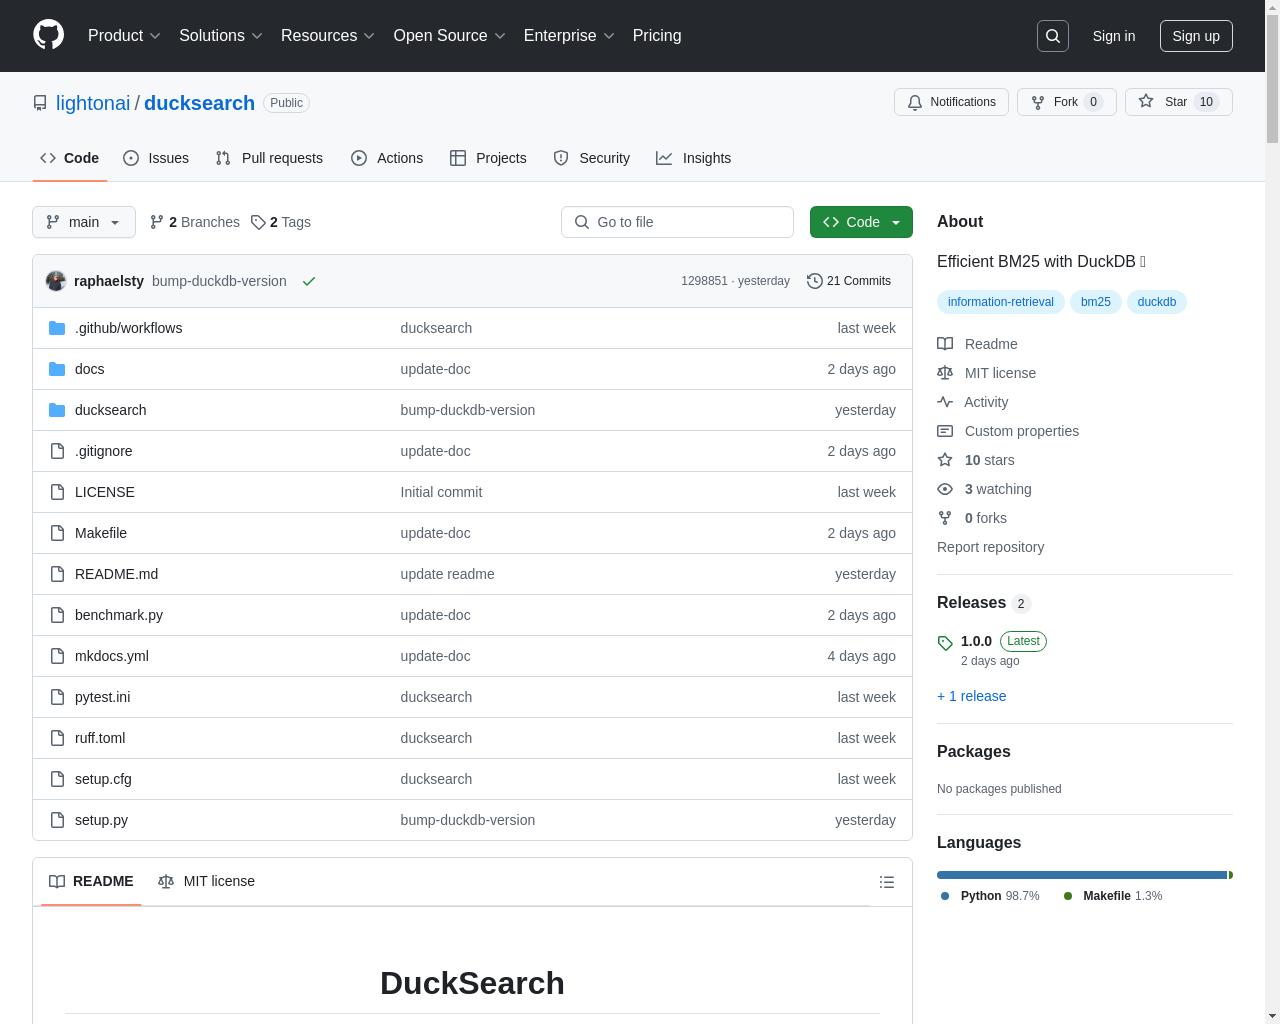Viewport: 1280px width, 1024px height.
Task: Open setup.py file
Action: [x=101, y=820]
